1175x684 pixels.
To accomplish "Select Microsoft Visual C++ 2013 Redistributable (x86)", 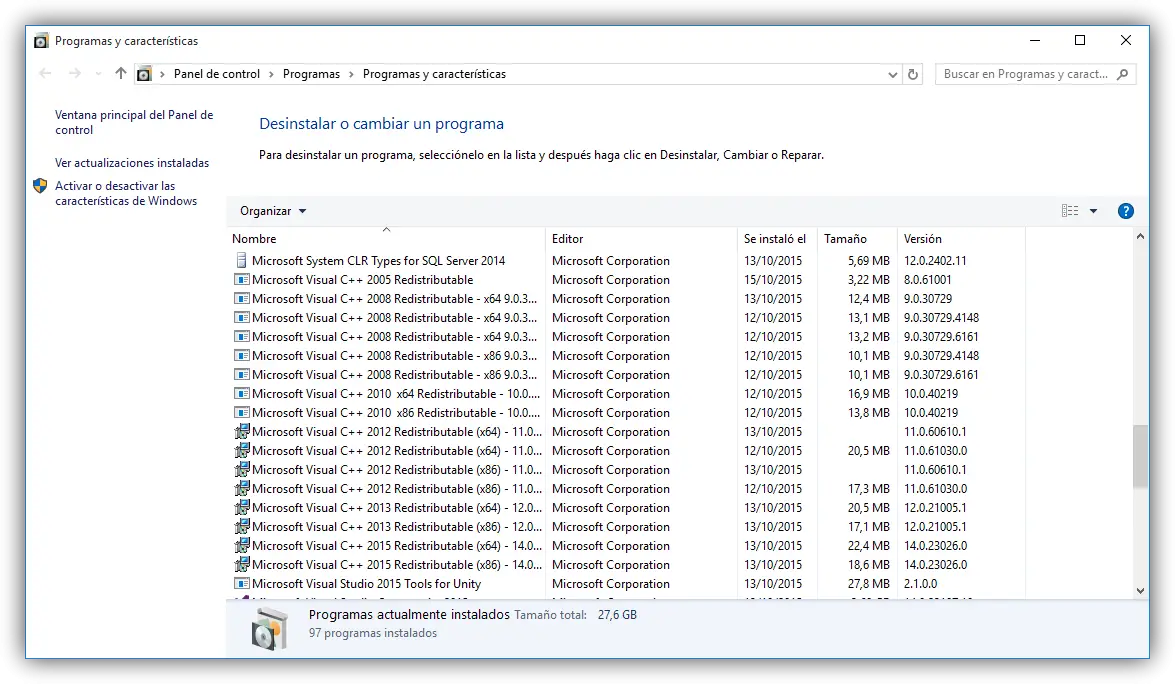I will [x=627, y=527].
